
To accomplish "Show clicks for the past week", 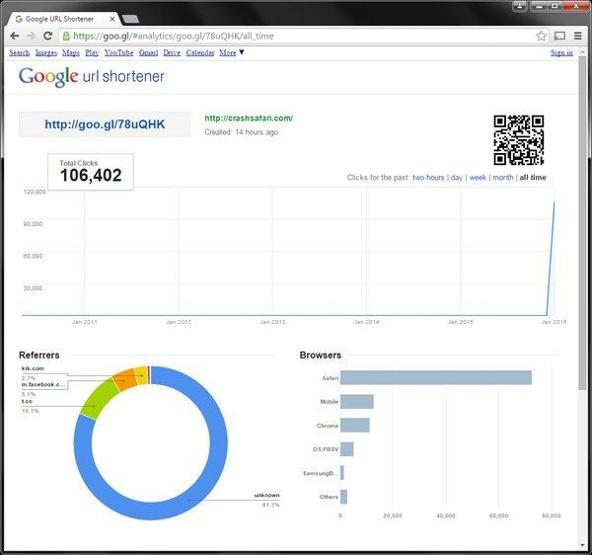I will pyautogui.click(x=478, y=177).
